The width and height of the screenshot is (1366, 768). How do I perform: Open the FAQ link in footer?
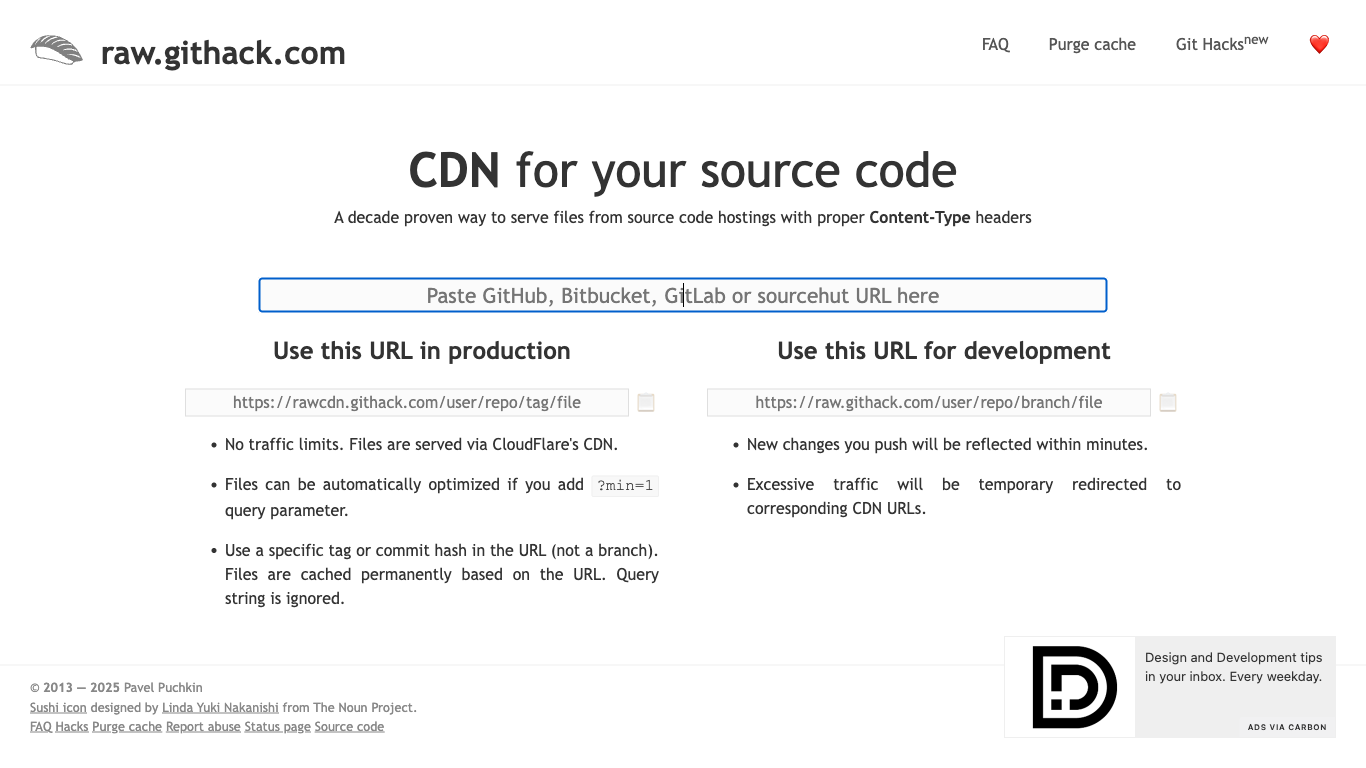41,726
